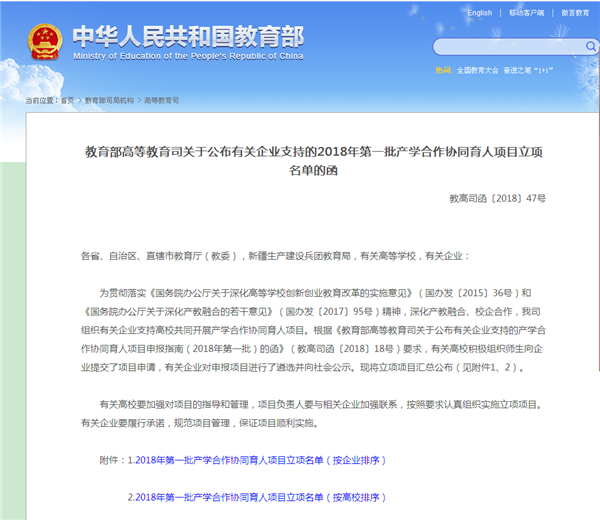Go to 首页 in breadcrumb
The image size is (600, 520).
(67, 101)
